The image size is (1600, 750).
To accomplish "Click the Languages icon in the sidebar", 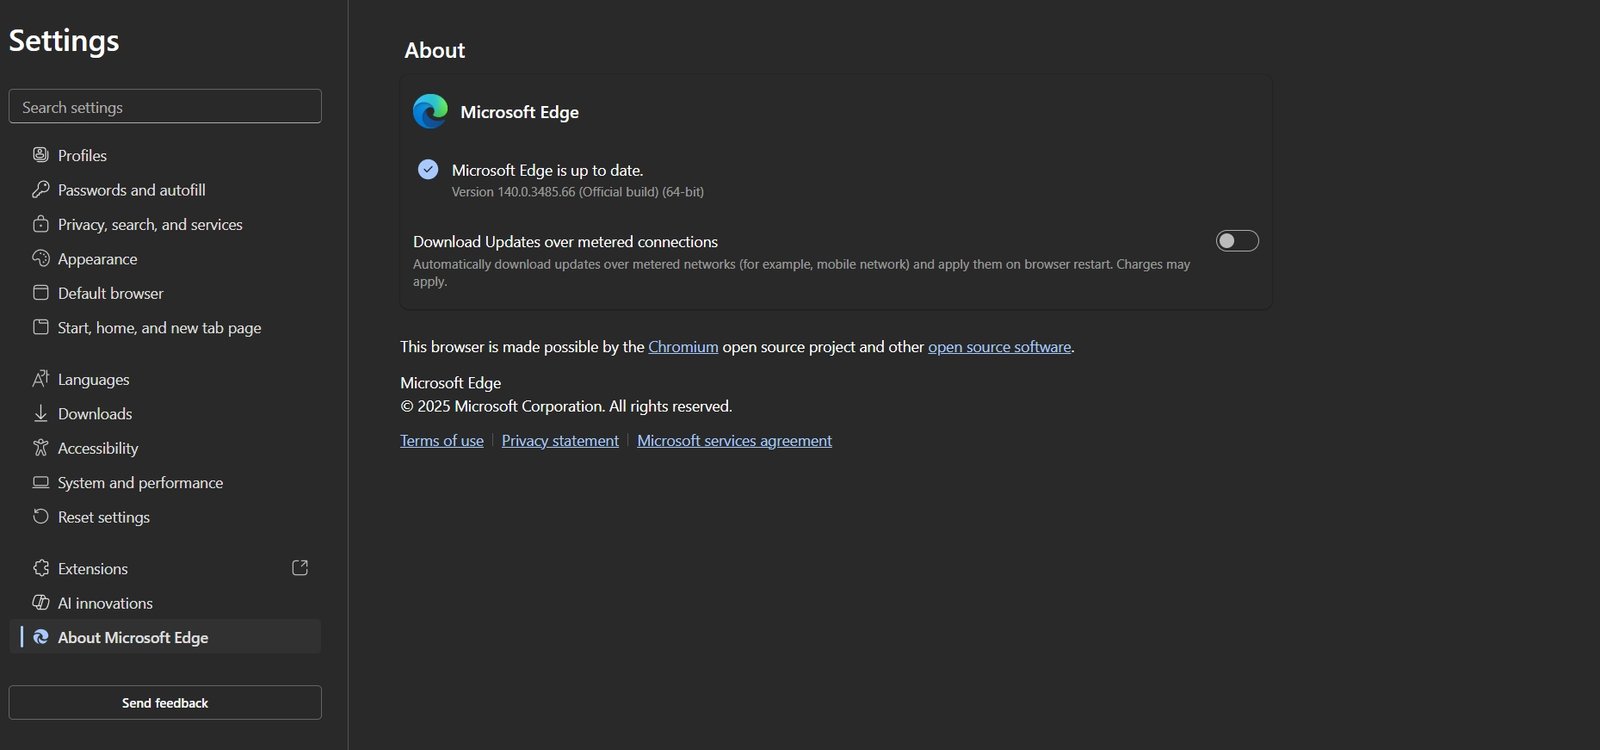I will [41, 379].
